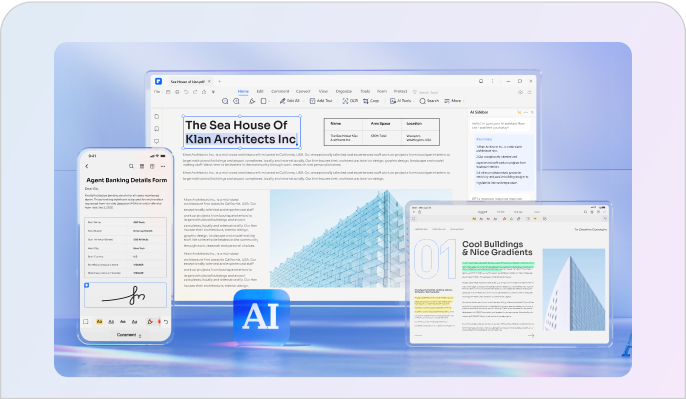Tap the search icon on the phone
686x399 pixels.
(x=131, y=166)
